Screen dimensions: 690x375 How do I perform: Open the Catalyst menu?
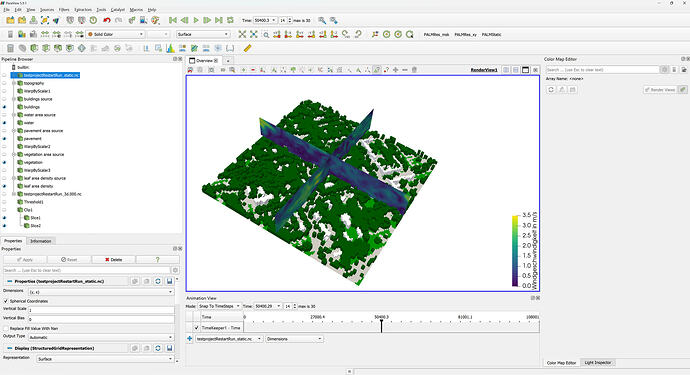pos(117,10)
